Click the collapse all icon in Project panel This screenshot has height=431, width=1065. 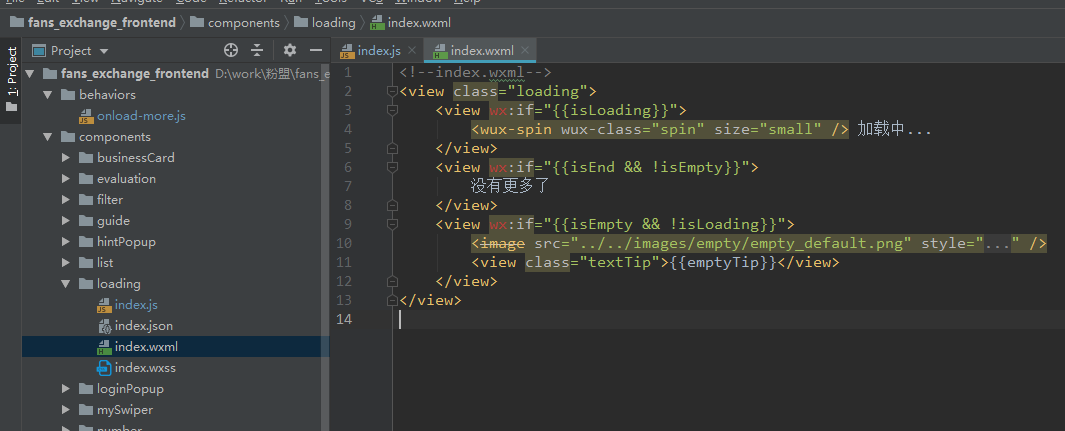[257, 50]
